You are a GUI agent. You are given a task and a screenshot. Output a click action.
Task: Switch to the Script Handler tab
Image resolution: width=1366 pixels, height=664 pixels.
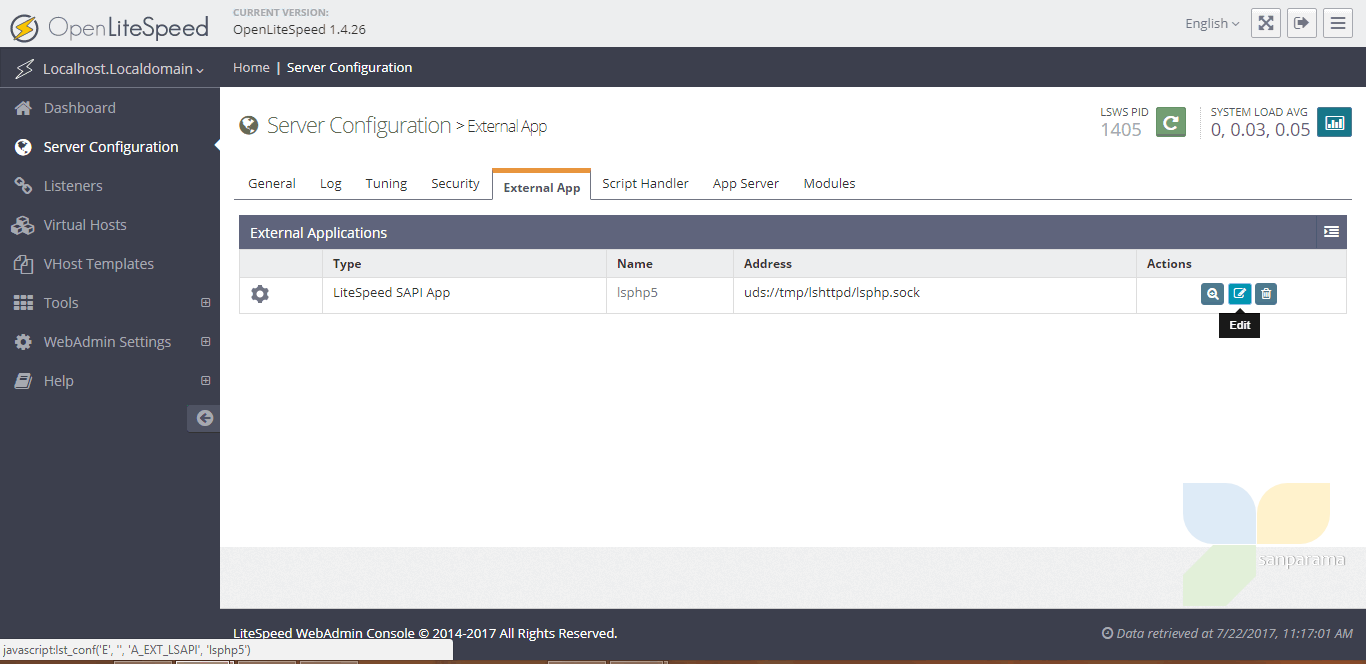pos(645,184)
